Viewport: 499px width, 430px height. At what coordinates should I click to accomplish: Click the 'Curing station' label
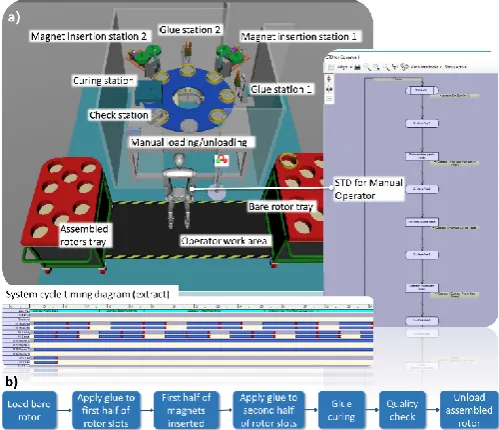(x=103, y=81)
